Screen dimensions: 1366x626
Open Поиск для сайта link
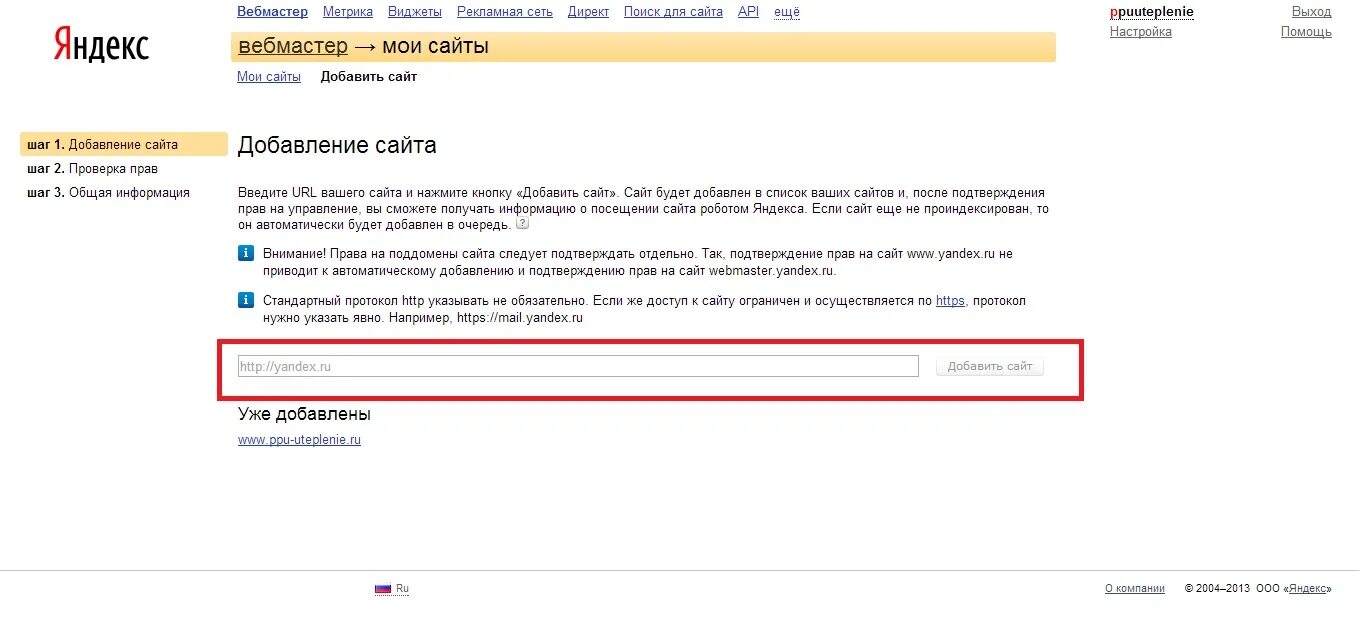pyautogui.click(x=673, y=12)
